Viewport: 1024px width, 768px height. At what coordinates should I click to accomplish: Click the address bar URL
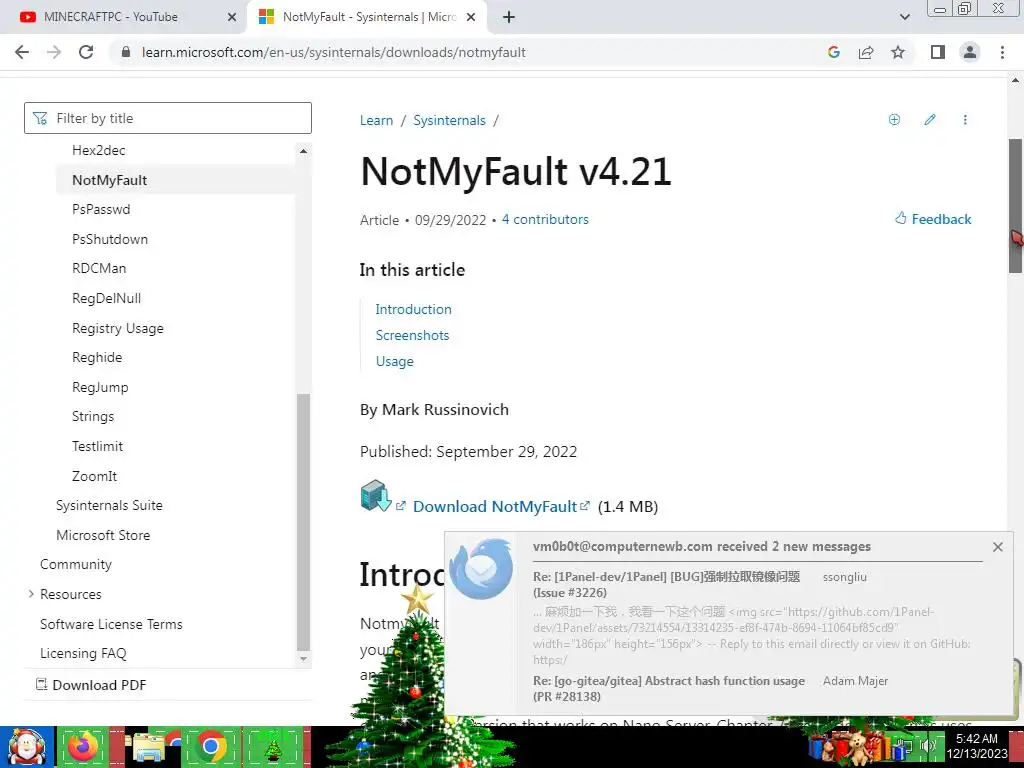click(334, 52)
